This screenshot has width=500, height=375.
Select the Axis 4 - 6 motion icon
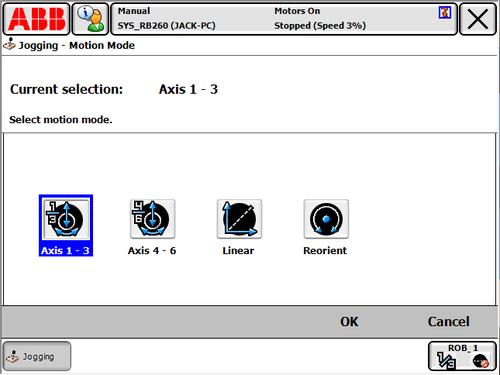tap(152, 219)
